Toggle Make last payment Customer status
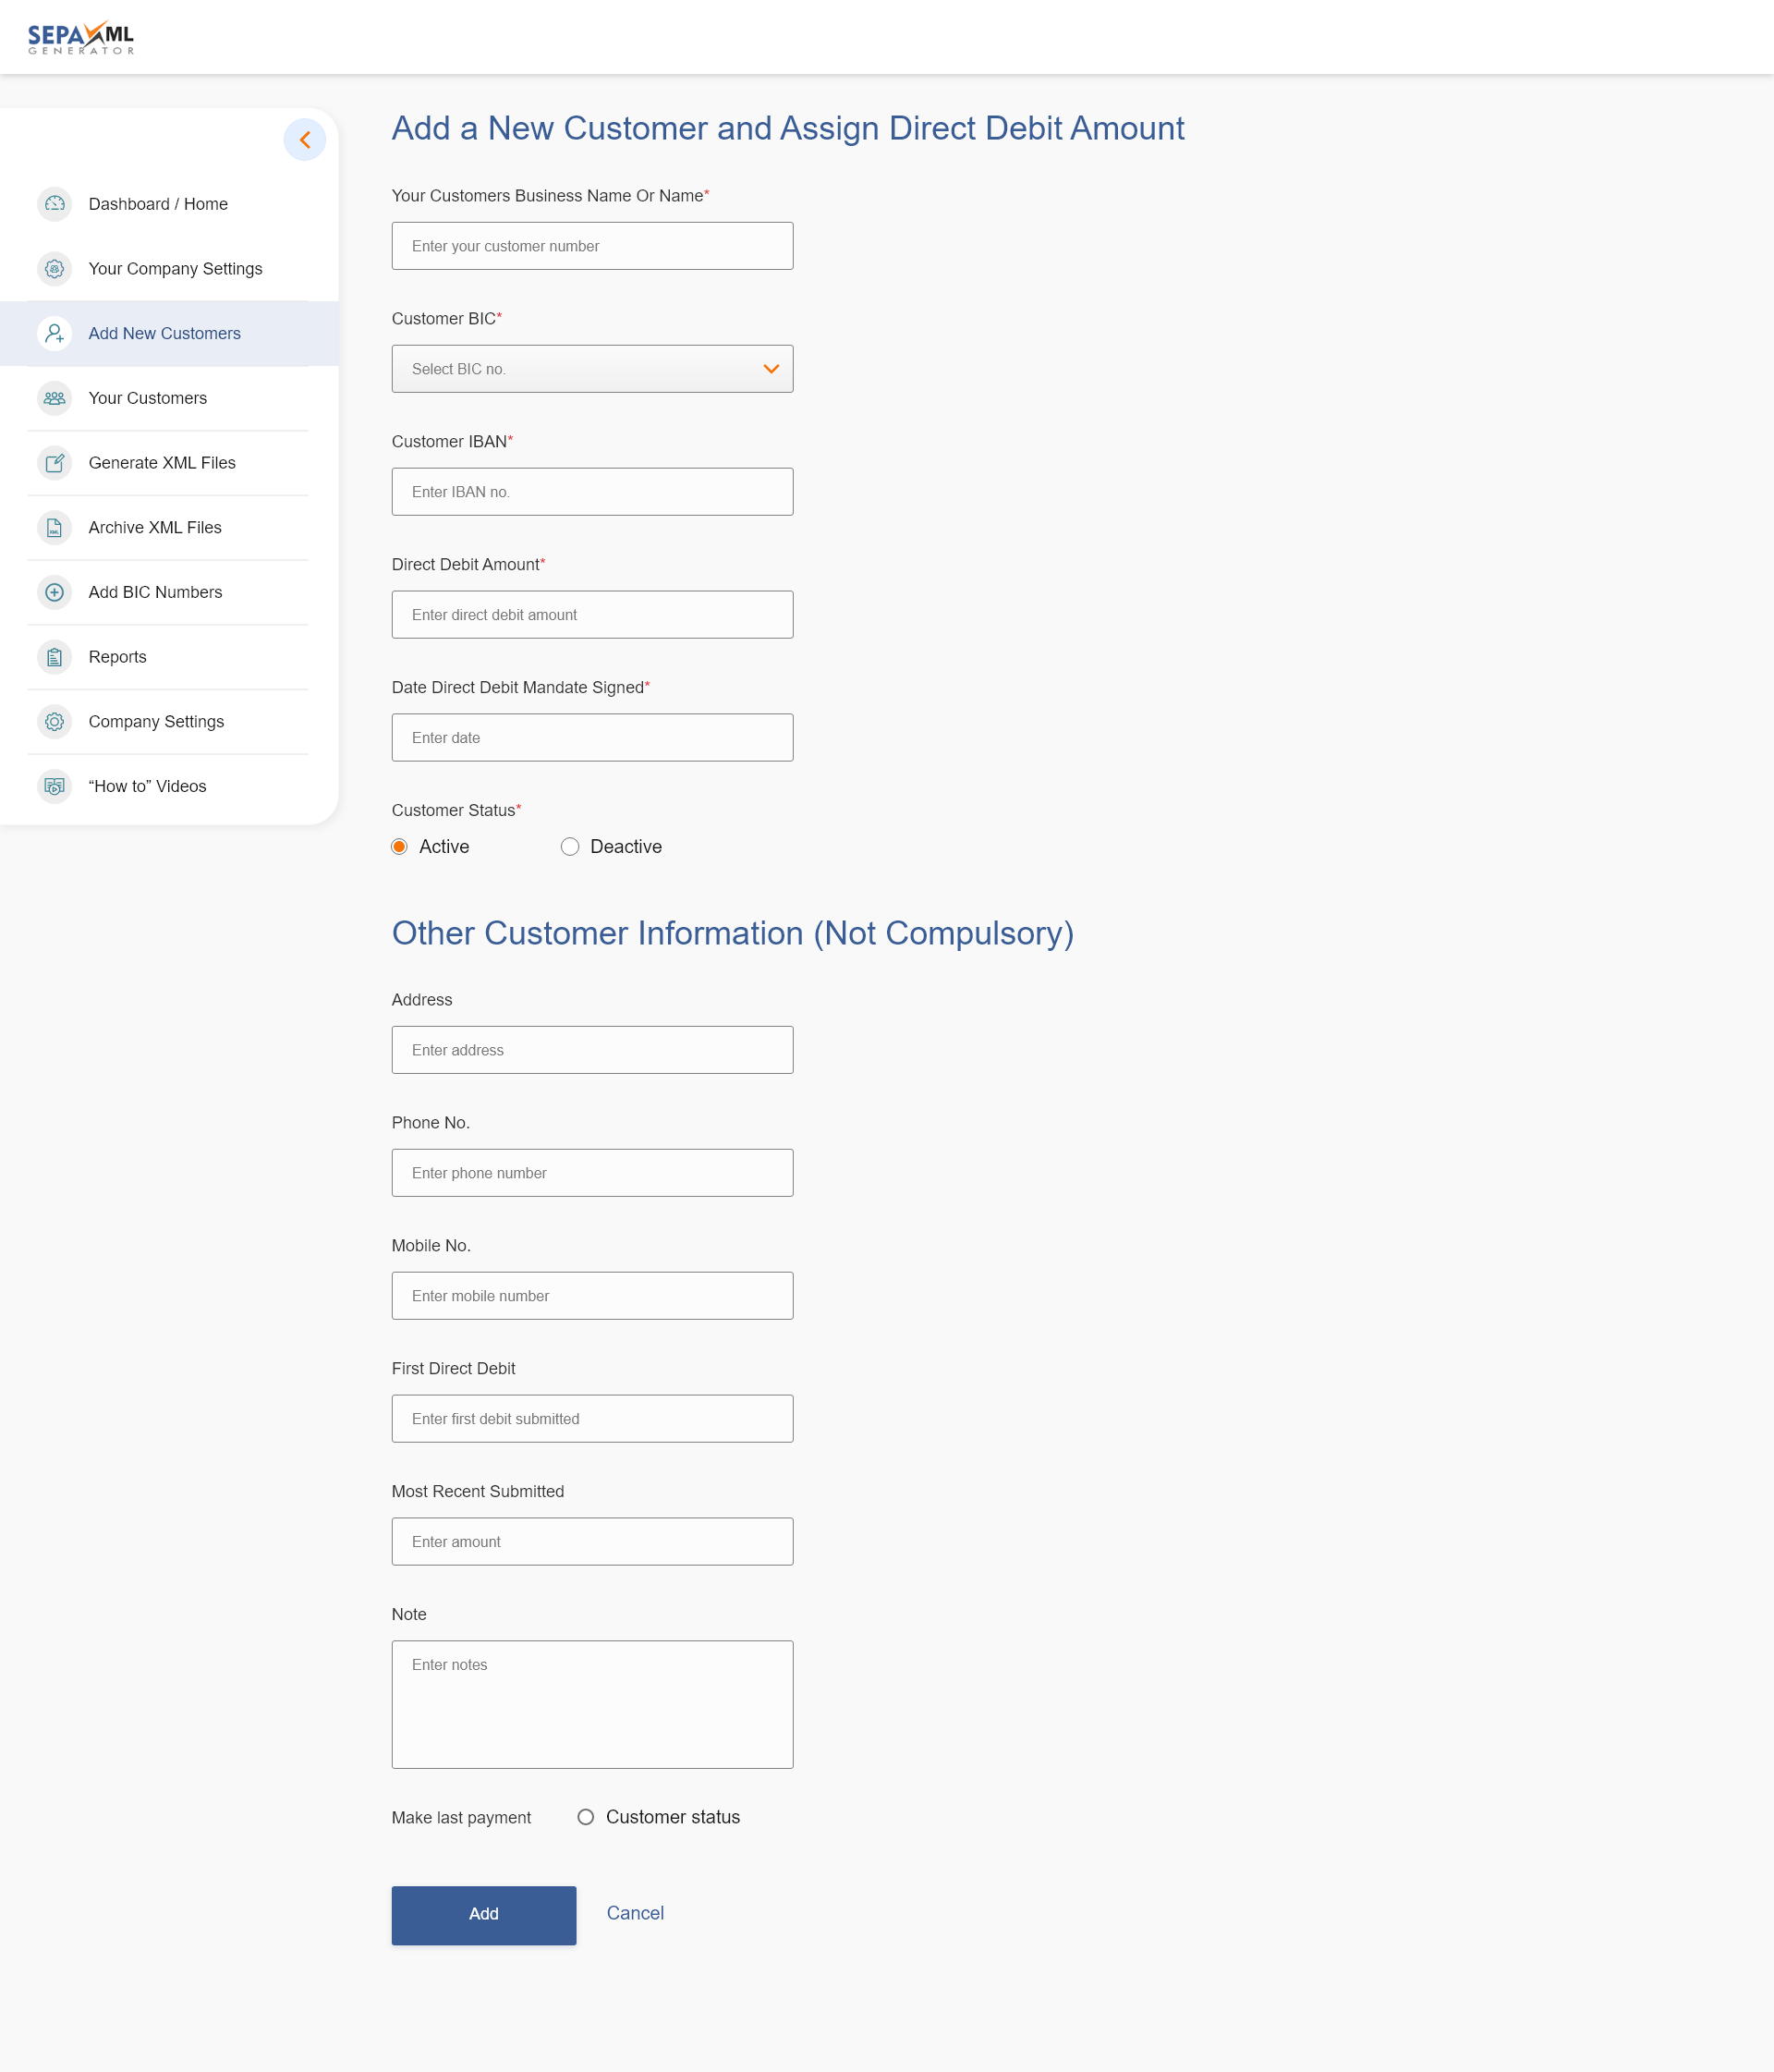 (x=584, y=1817)
